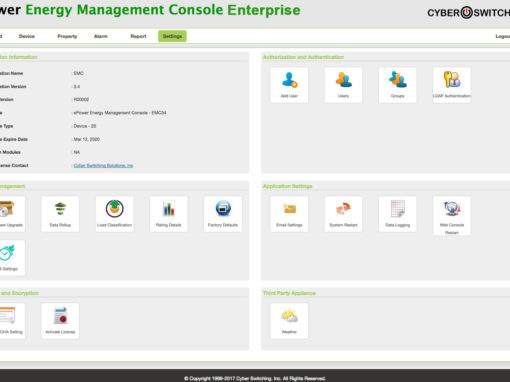Screen dimensions: 510x382
Task: Click the Energy Management Console Enterprise title
Action: (x=163, y=10)
